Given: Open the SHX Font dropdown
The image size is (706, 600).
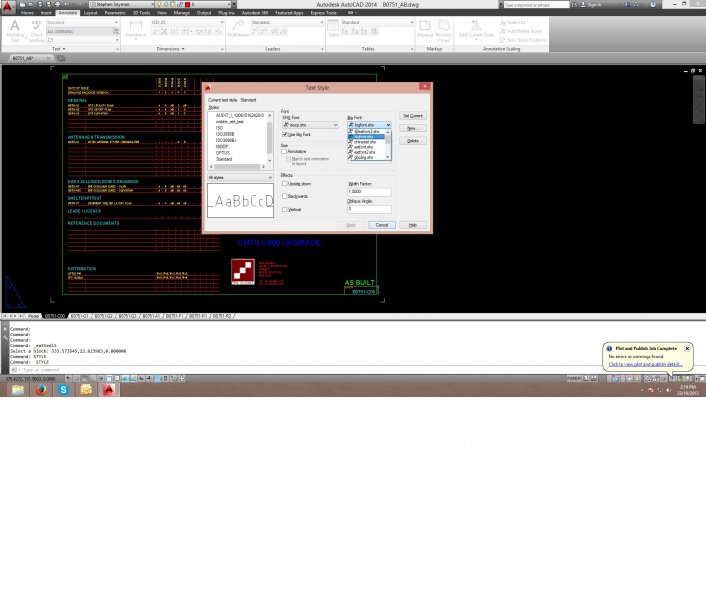Looking at the screenshot, I should (310, 125).
